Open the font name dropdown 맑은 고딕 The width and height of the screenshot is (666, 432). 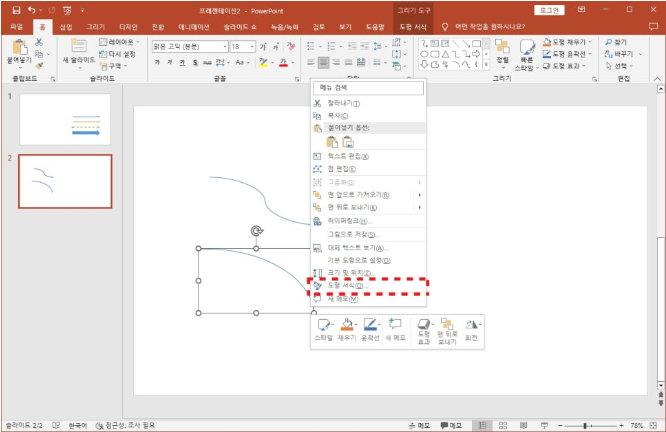tap(187, 46)
